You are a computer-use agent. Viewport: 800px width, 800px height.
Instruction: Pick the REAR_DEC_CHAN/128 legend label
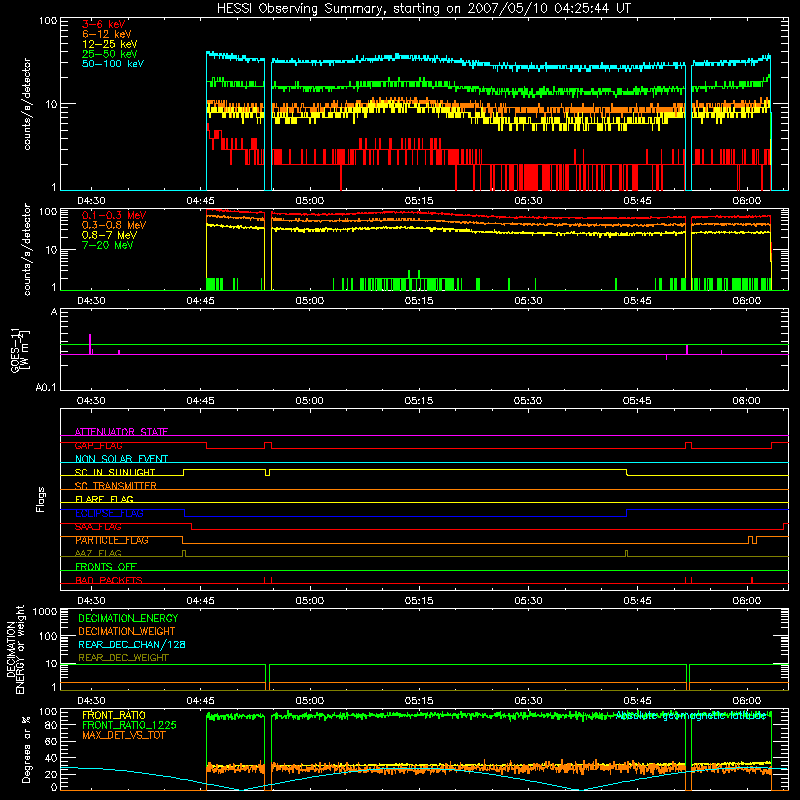point(132,645)
